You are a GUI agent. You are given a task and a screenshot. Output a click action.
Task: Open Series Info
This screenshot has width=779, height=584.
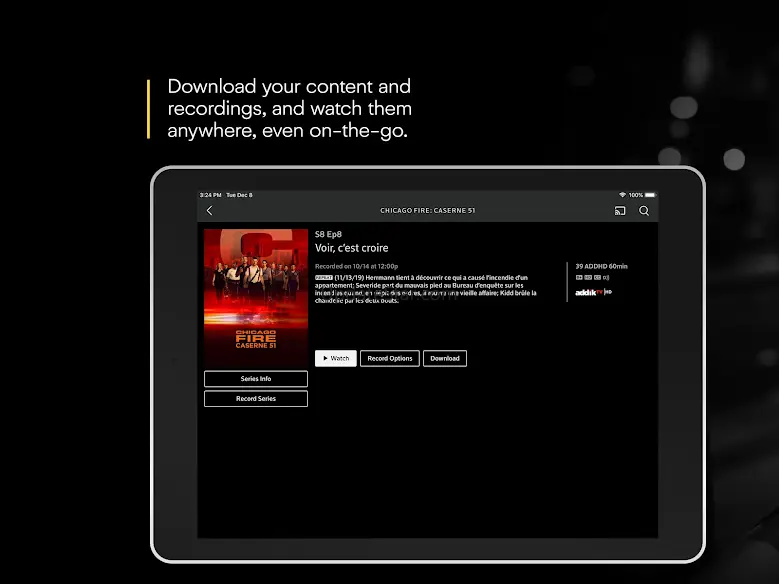coord(256,379)
